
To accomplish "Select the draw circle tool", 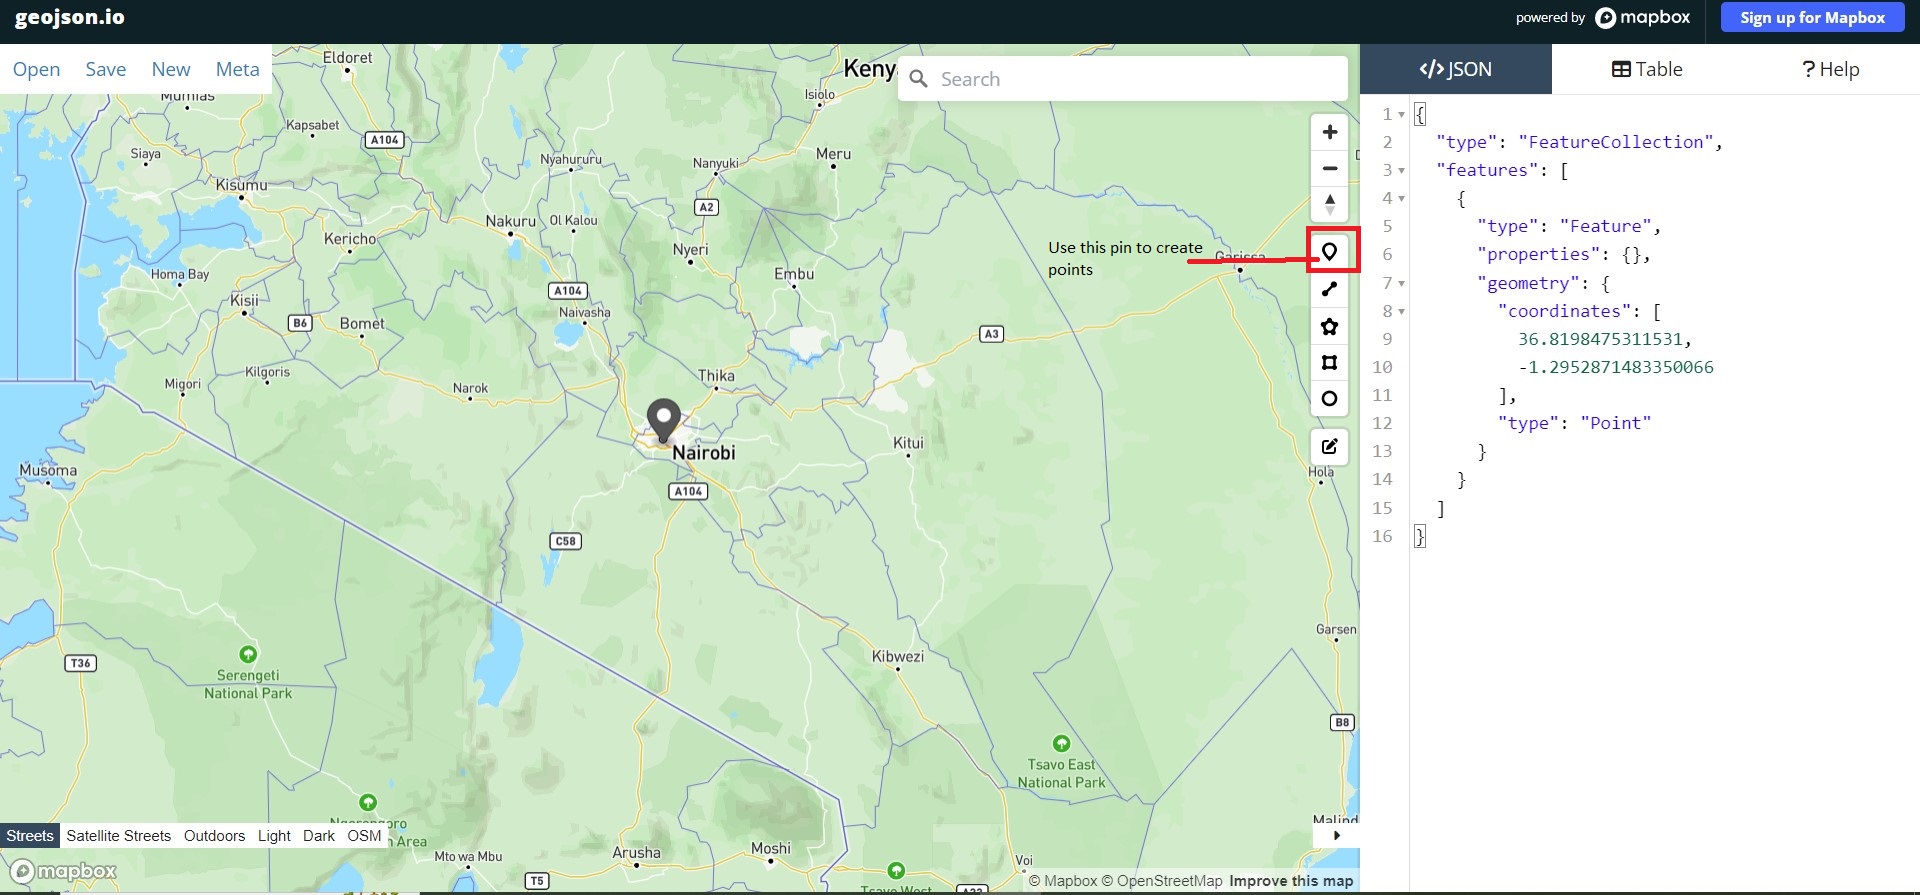I will tap(1329, 399).
